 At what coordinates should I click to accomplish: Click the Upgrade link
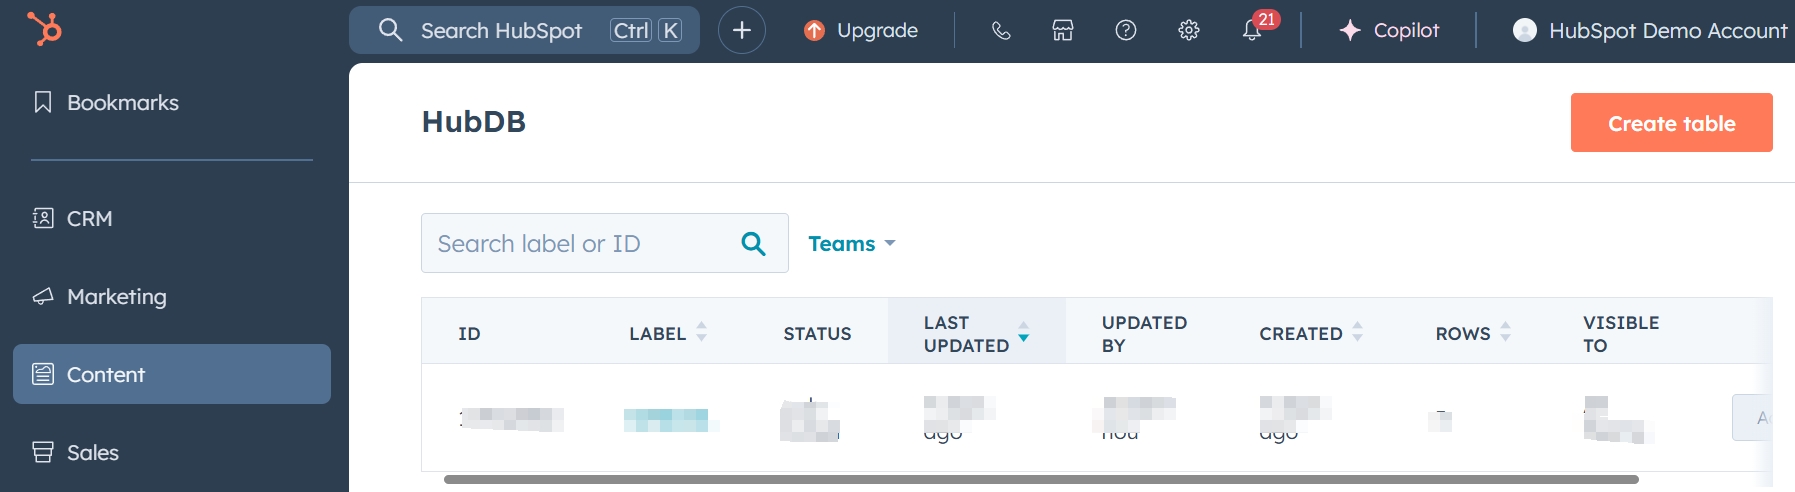pyautogui.click(x=861, y=30)
